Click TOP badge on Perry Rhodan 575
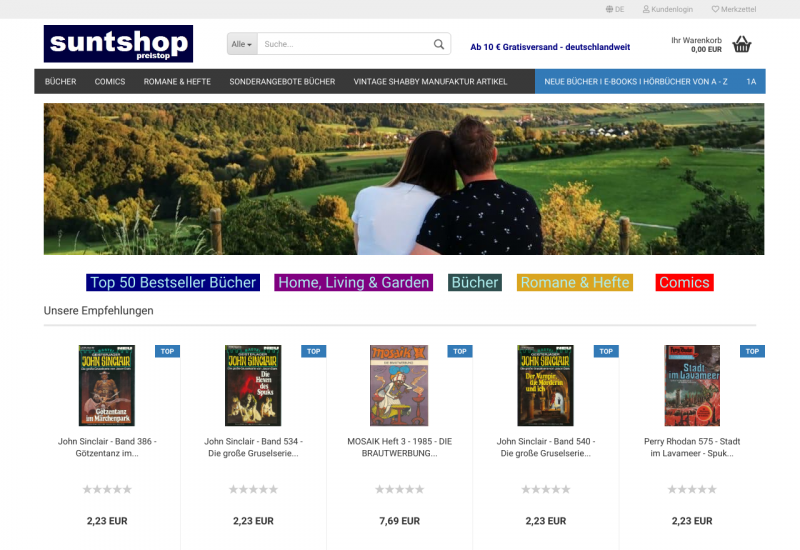Image resolution: width=800 pixels, height=550 pixels. [x=752, y=351]
